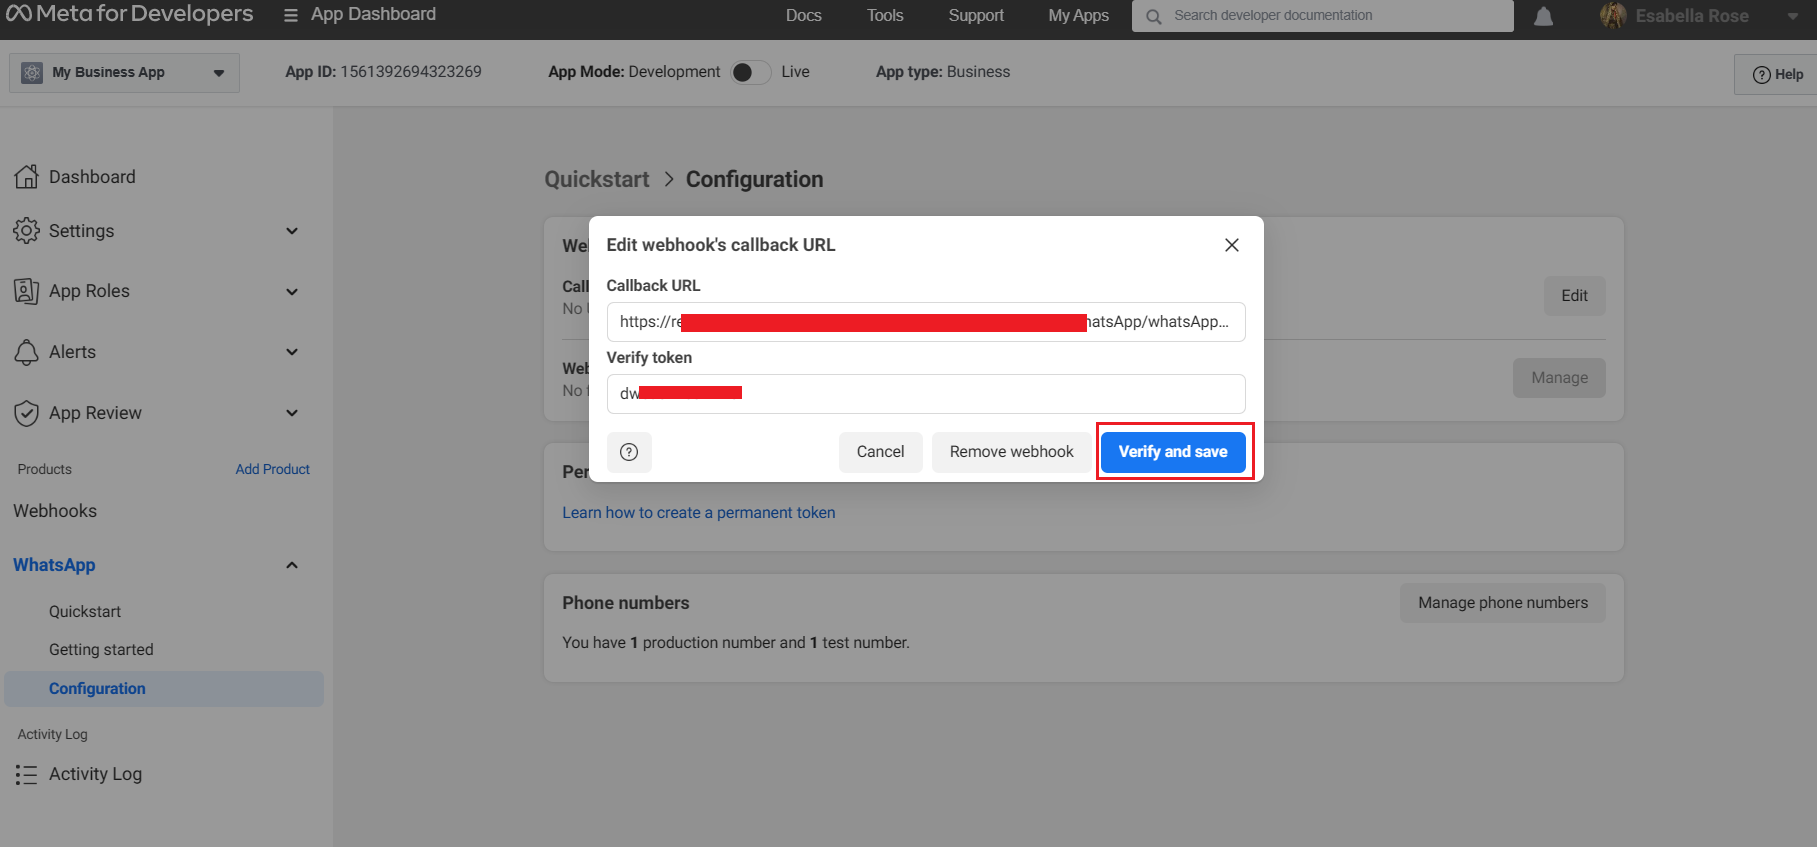Expand the Settings section chevron
The height and width of the screenshot is (847, 1817).
(x=292, y=231)
